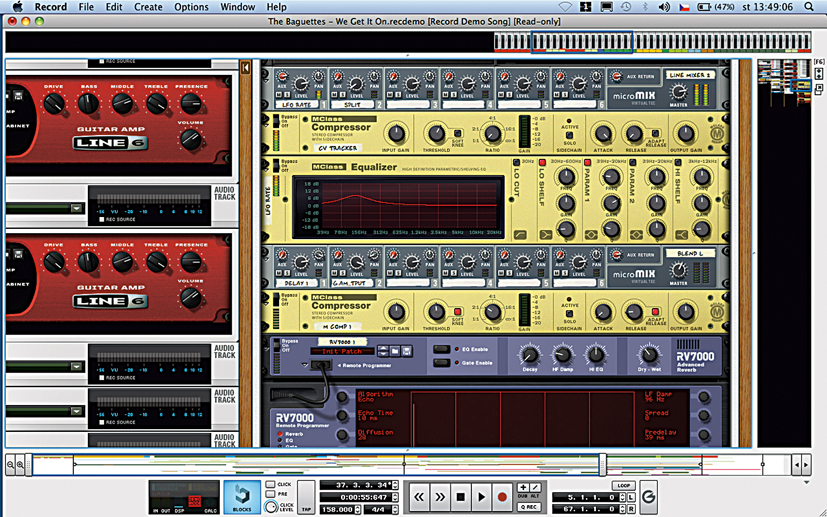The height and width of the screenshot is (517, 827).
Task: Click the Predelay soft knob
Action: tap(704, 435)
